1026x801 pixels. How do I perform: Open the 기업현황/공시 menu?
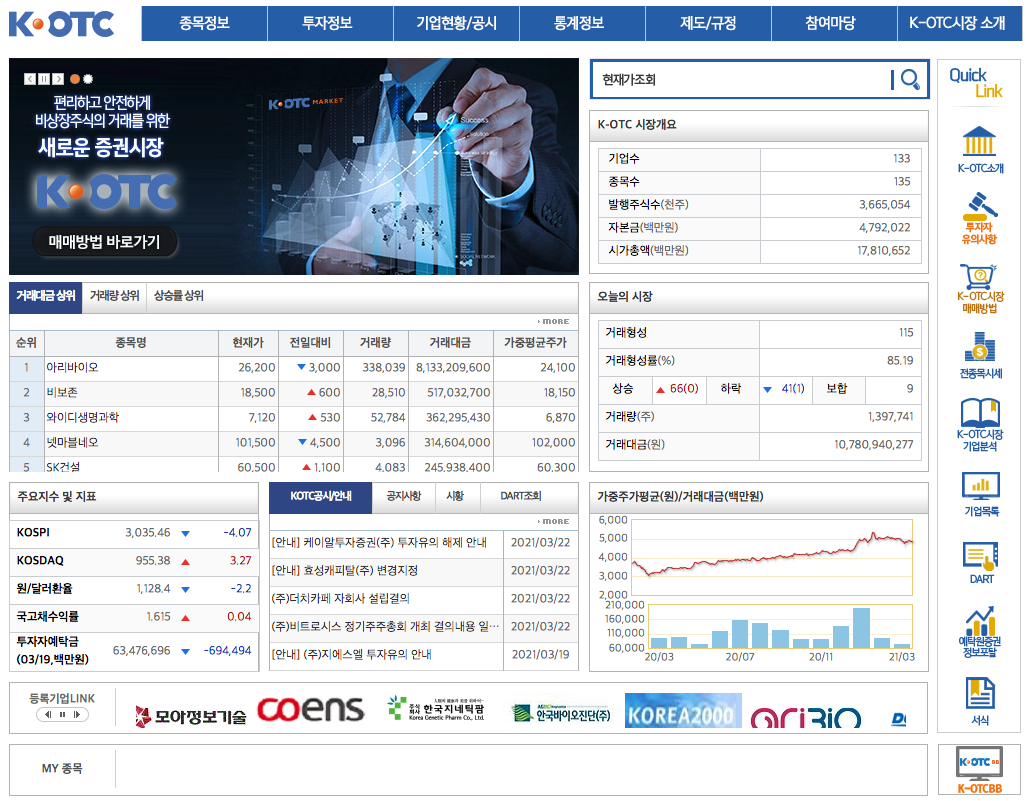pyautogui.click(x=457, y=24)
